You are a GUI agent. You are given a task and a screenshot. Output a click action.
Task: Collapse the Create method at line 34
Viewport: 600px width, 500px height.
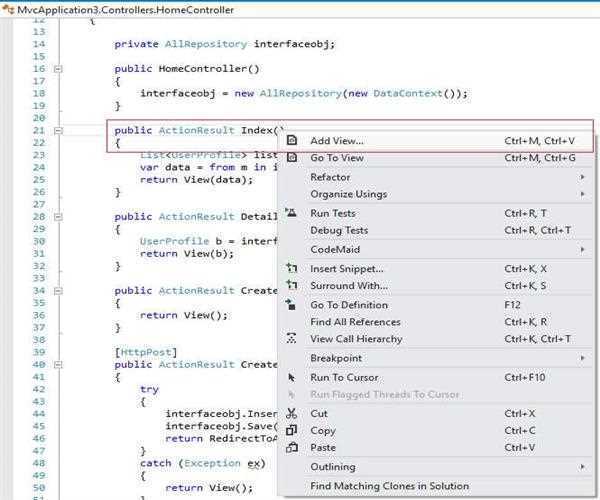pos(58,291)
